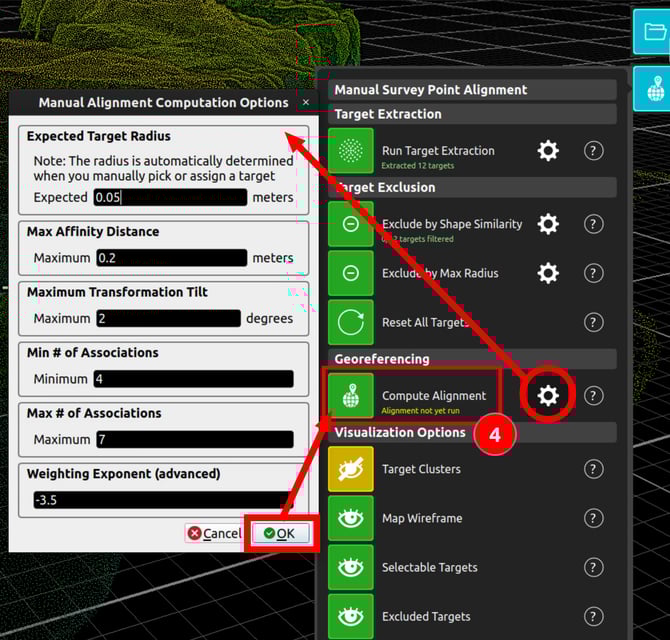Open Run Target Extraction gear settings
This screenshot has height=640, width=670.
[x=548, y=151]
